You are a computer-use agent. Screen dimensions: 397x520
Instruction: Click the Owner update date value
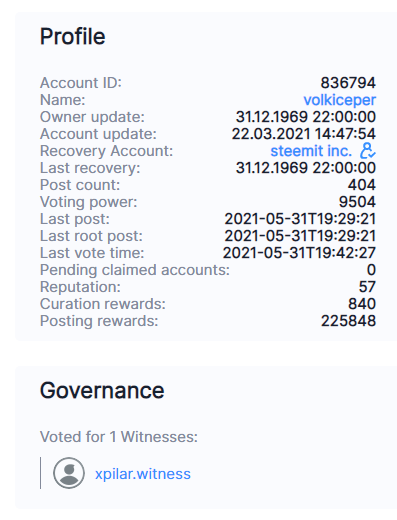[x=306, y=117]
